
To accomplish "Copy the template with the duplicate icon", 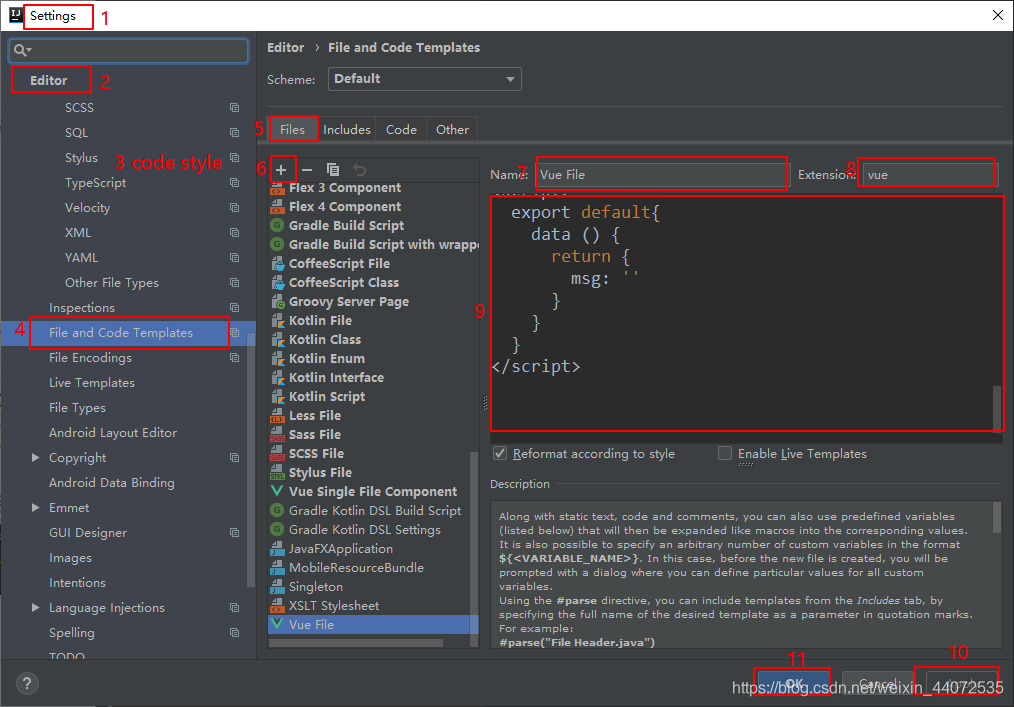I will [333, 170].
